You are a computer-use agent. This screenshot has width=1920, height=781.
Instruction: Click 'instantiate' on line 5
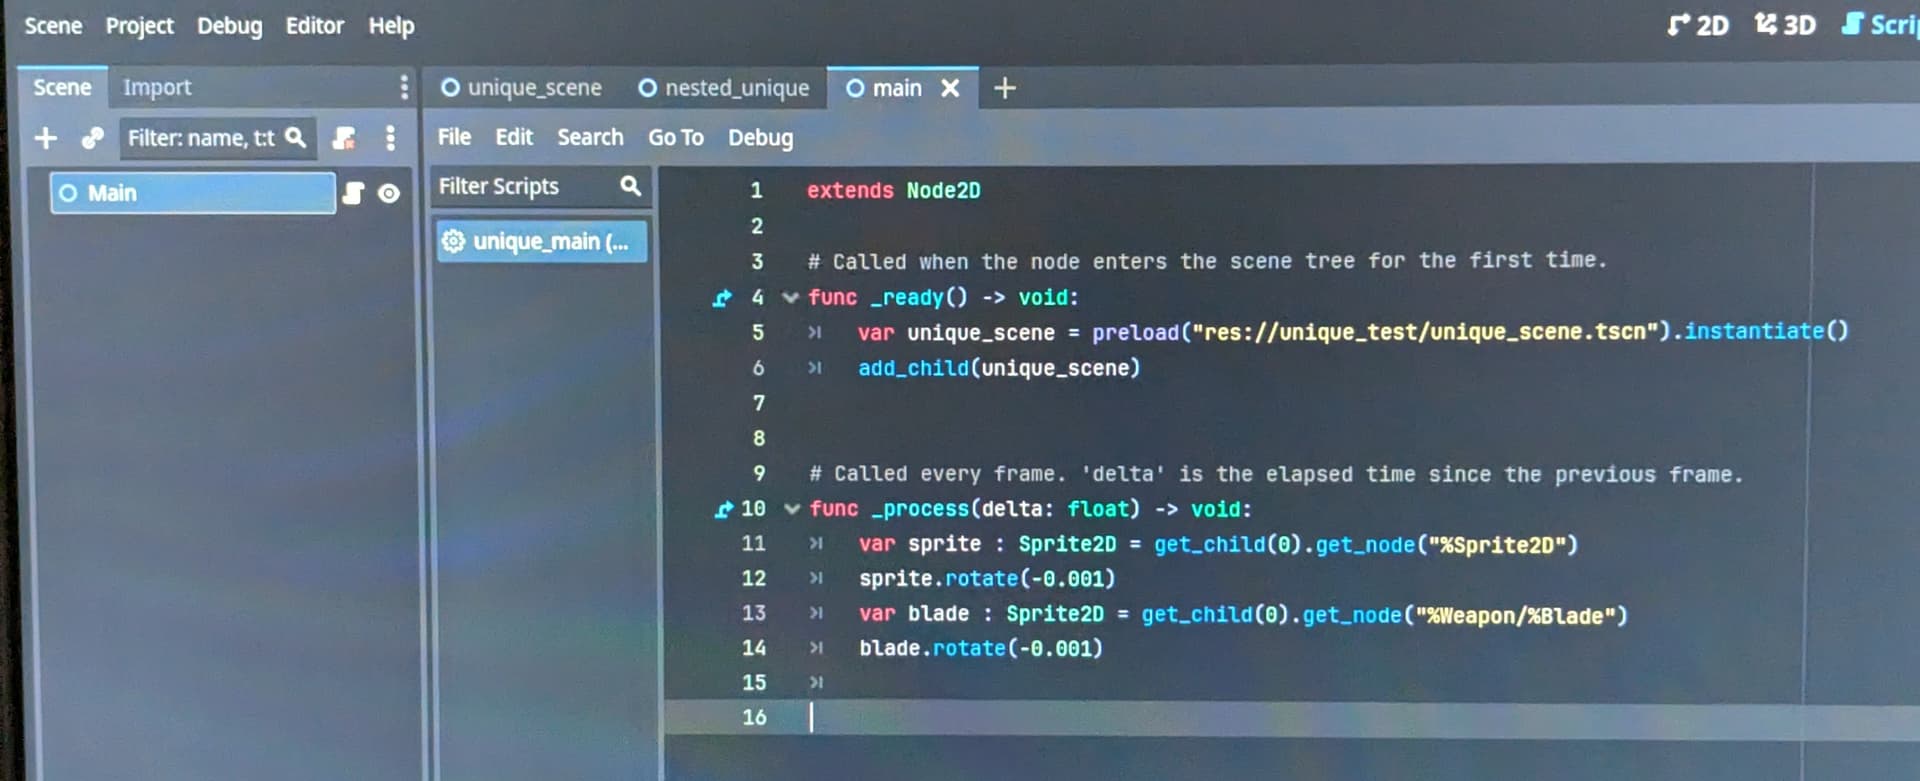[1754, 331]
